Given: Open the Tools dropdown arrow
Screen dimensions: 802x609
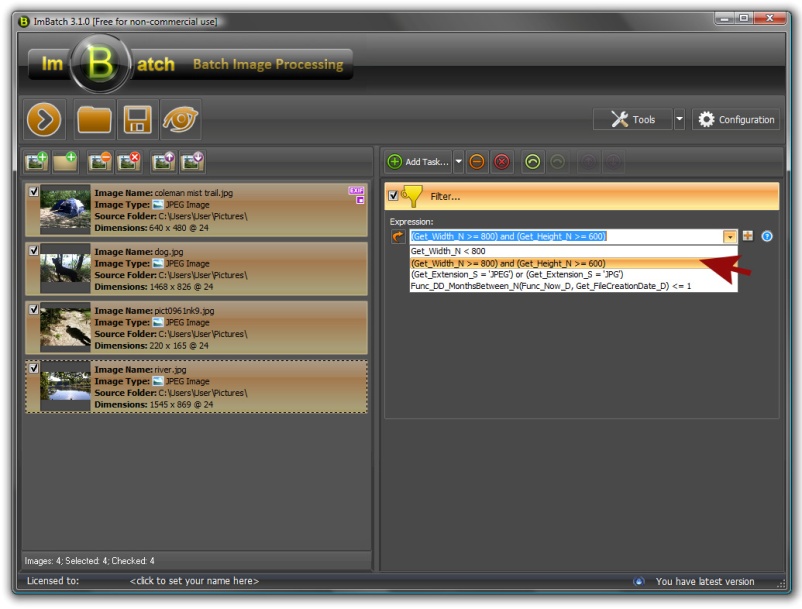Looking at the screenshot, I should 679,119.
